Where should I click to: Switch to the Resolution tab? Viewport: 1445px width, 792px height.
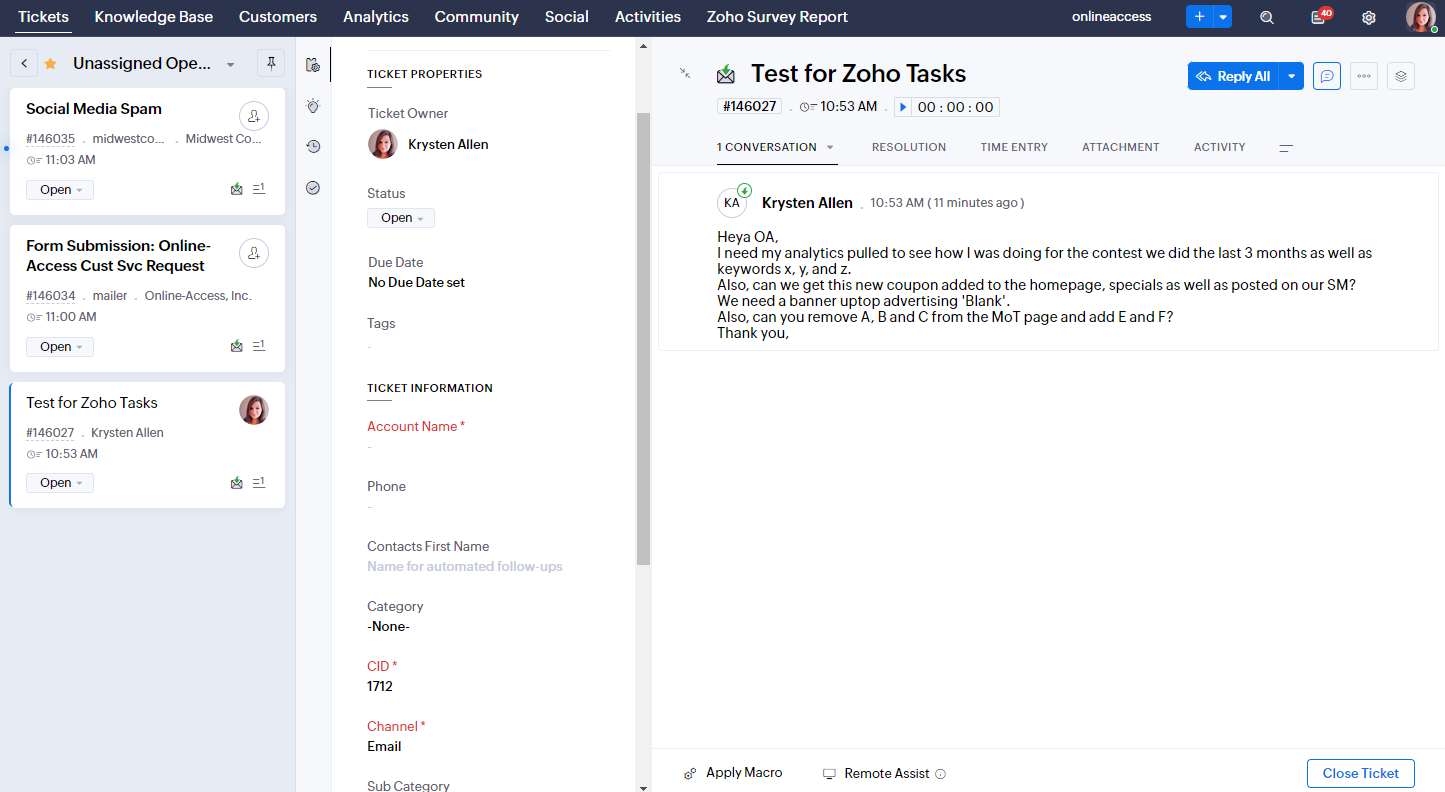[908, 147]
